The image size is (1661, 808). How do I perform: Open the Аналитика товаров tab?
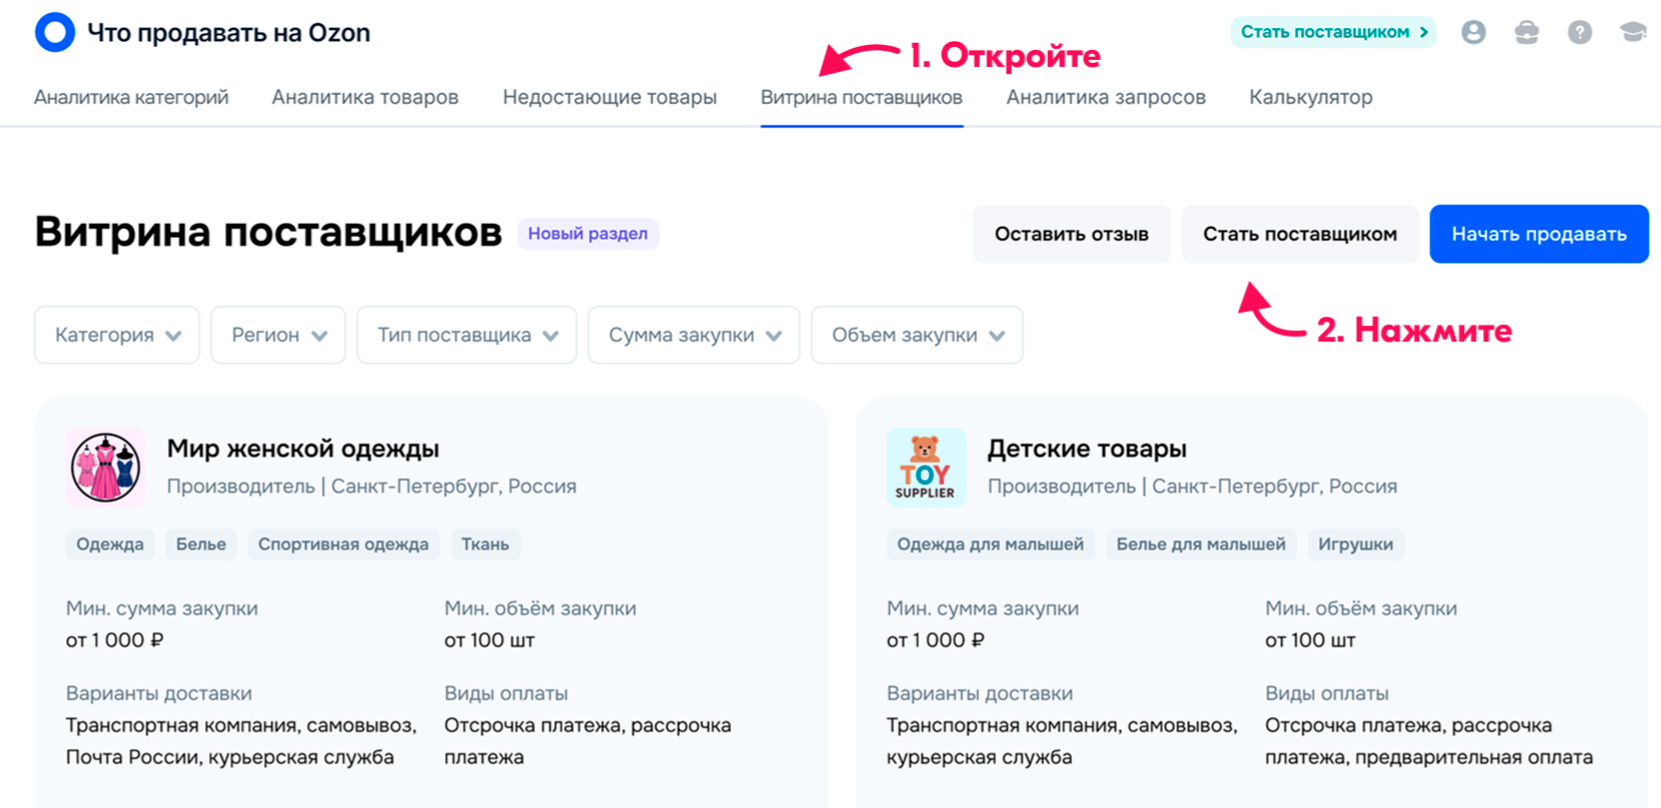click(365, 97)
